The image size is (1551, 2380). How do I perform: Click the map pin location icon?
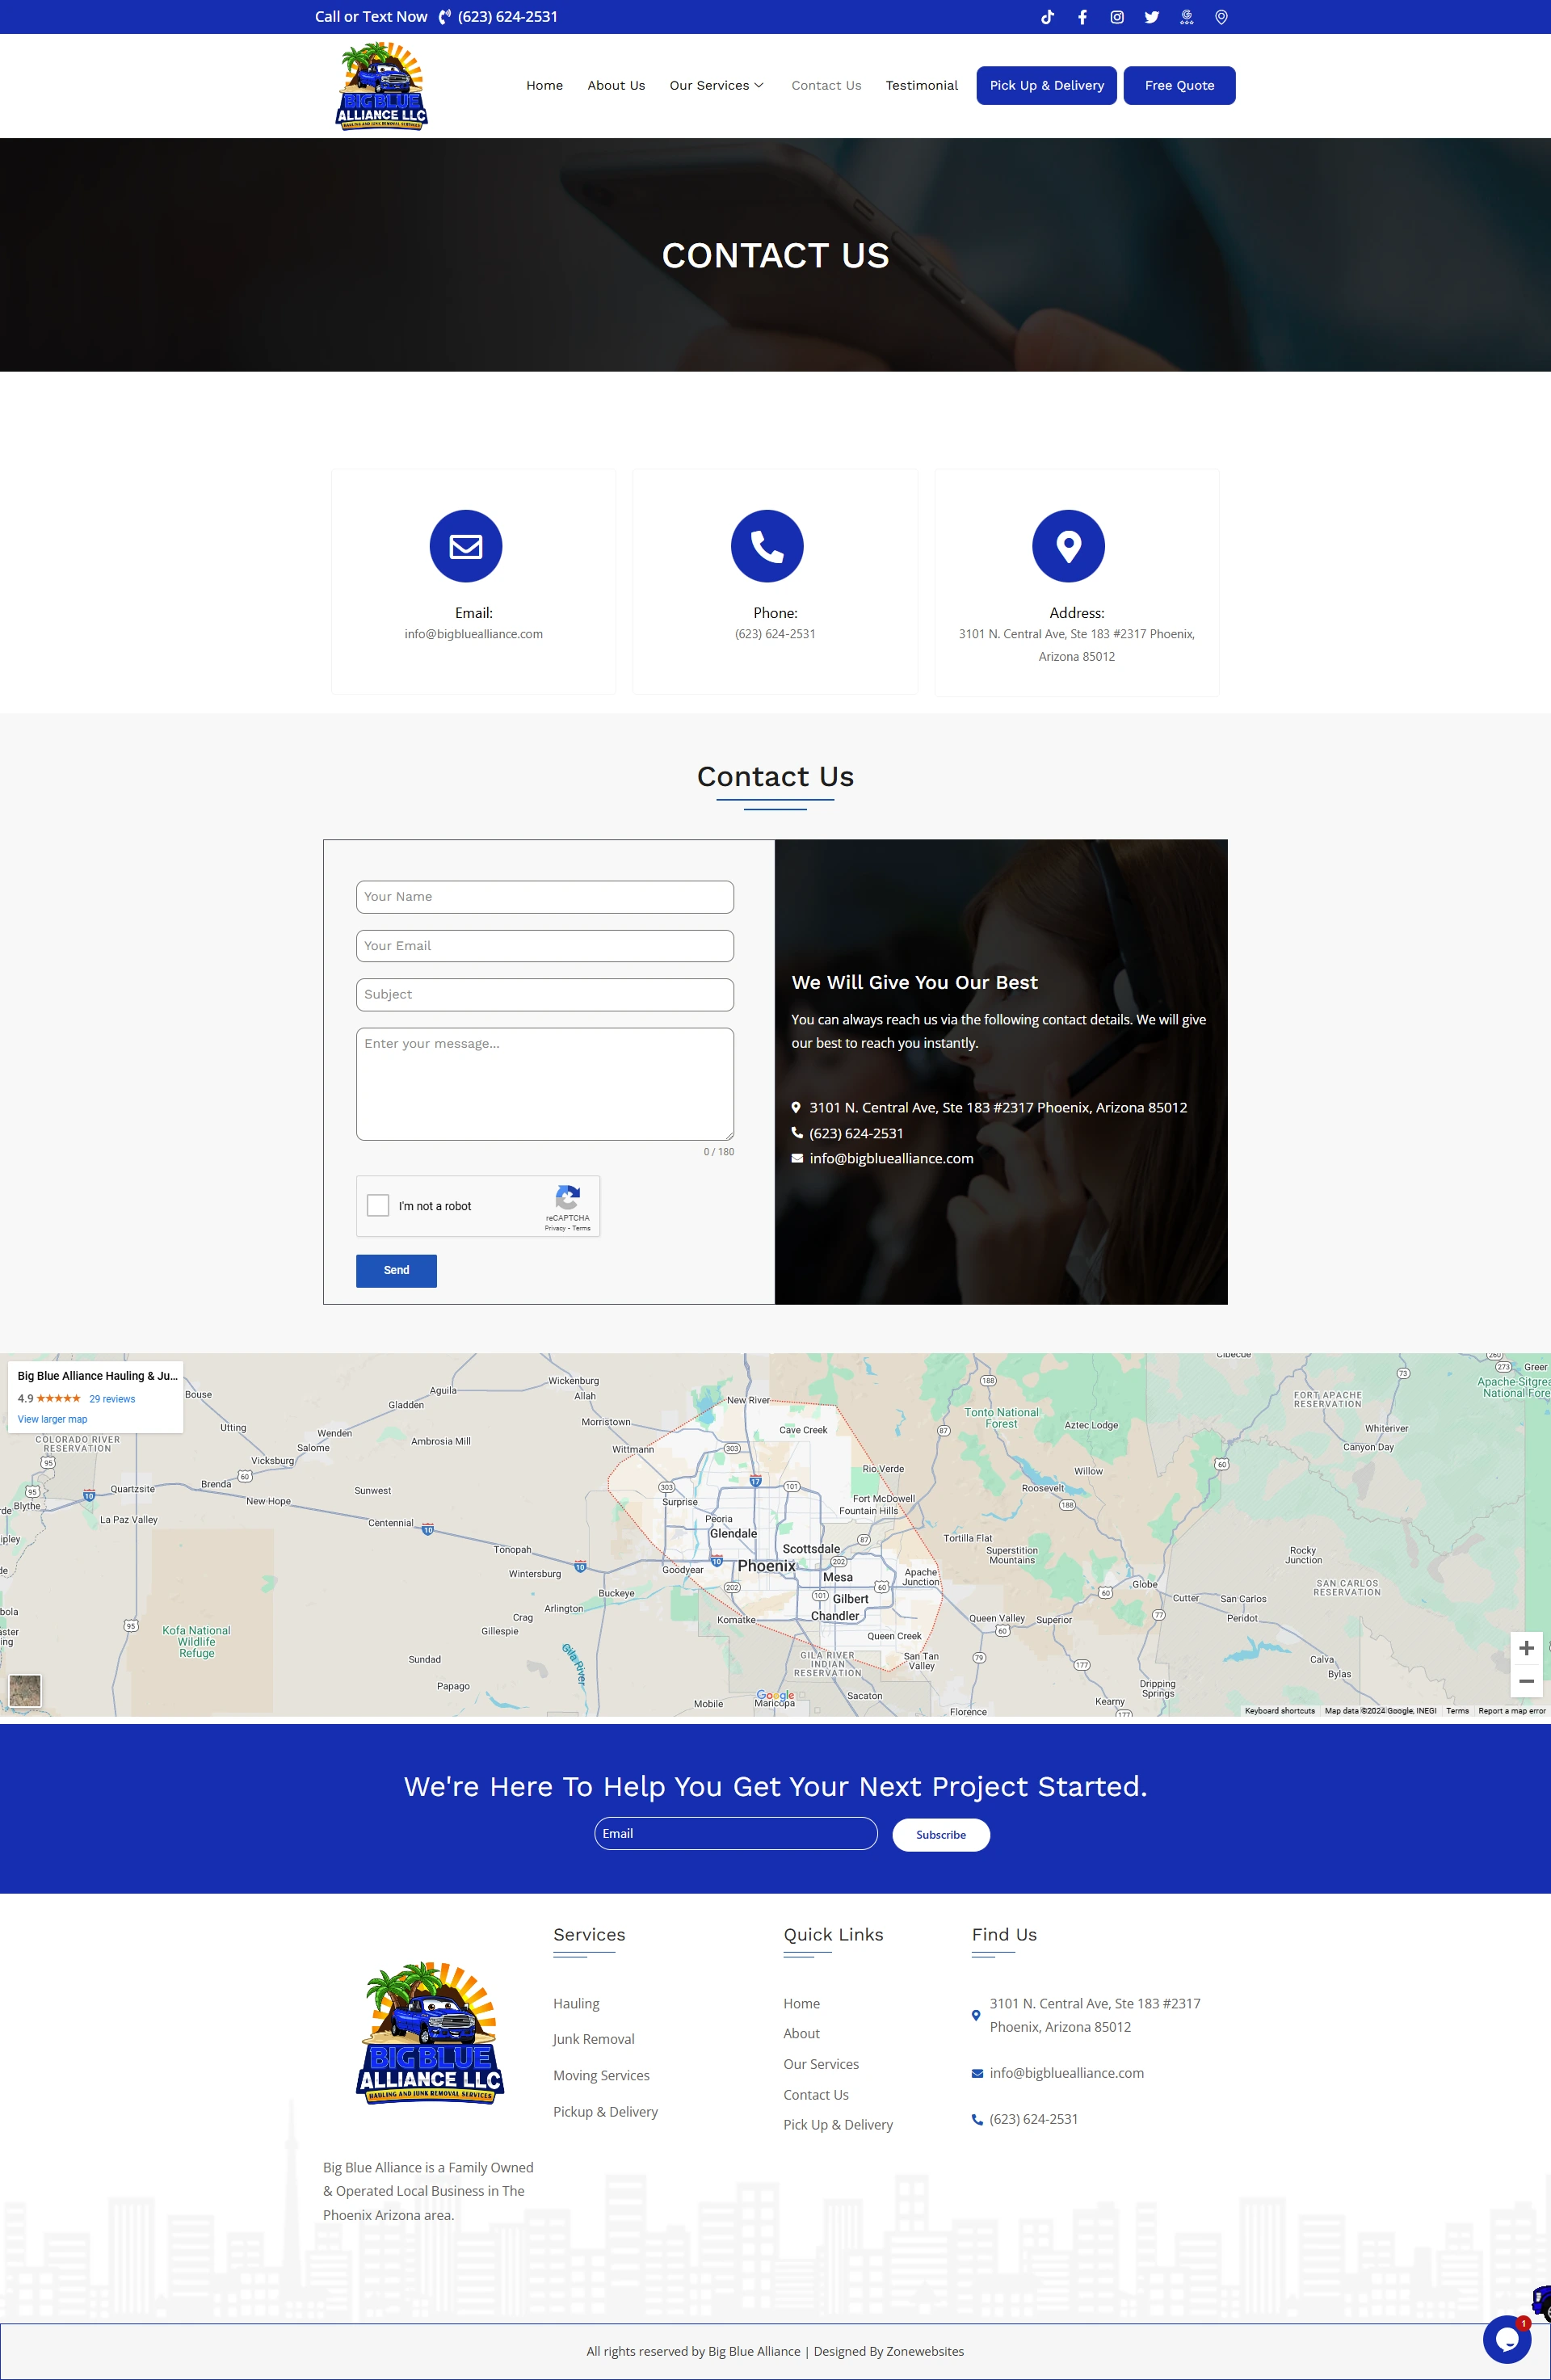1069,545
